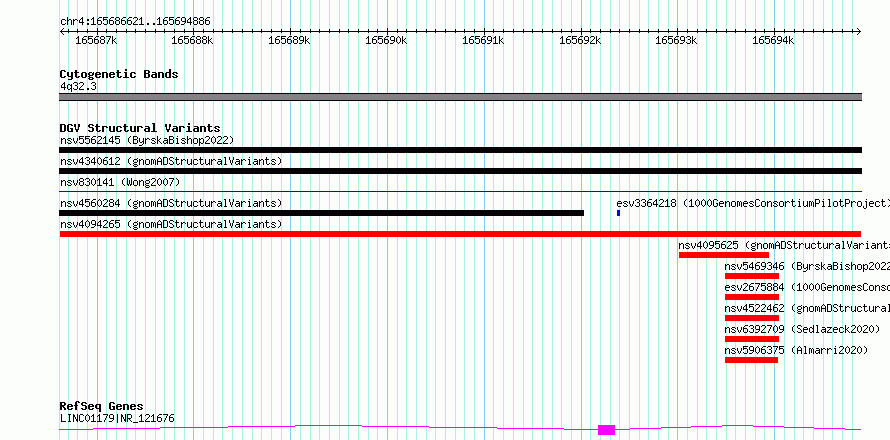Click the left arrowhead of the ruler
The width and height of the screenshot is (890, 440).
(62, 32)
